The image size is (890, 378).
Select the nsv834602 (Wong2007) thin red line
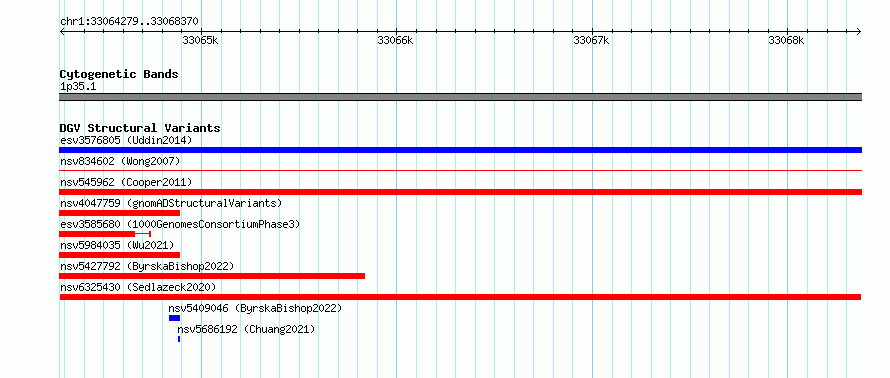[460, 170]
